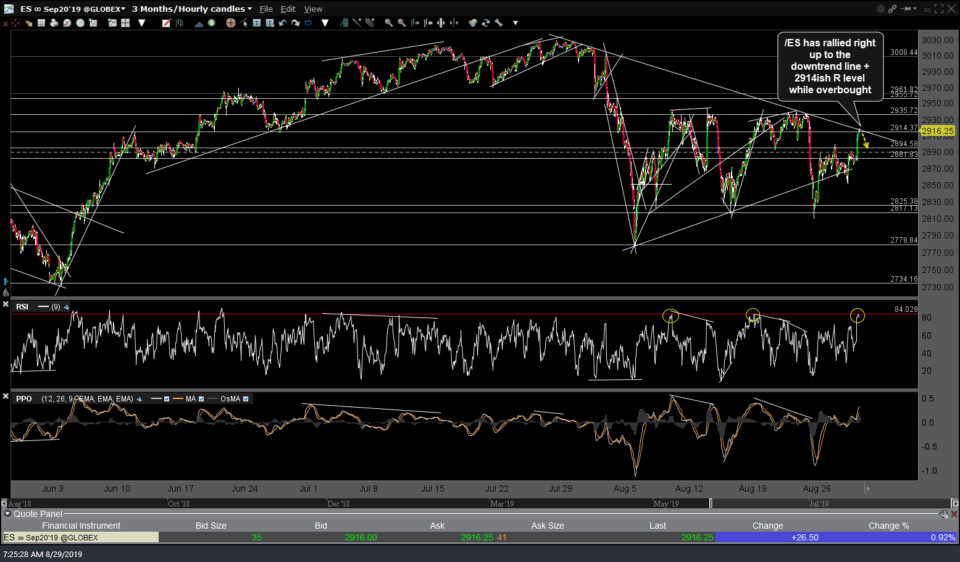Click the RSI indicator edit icon
This screenshot has height=562, width=960.
coord(66,307)
